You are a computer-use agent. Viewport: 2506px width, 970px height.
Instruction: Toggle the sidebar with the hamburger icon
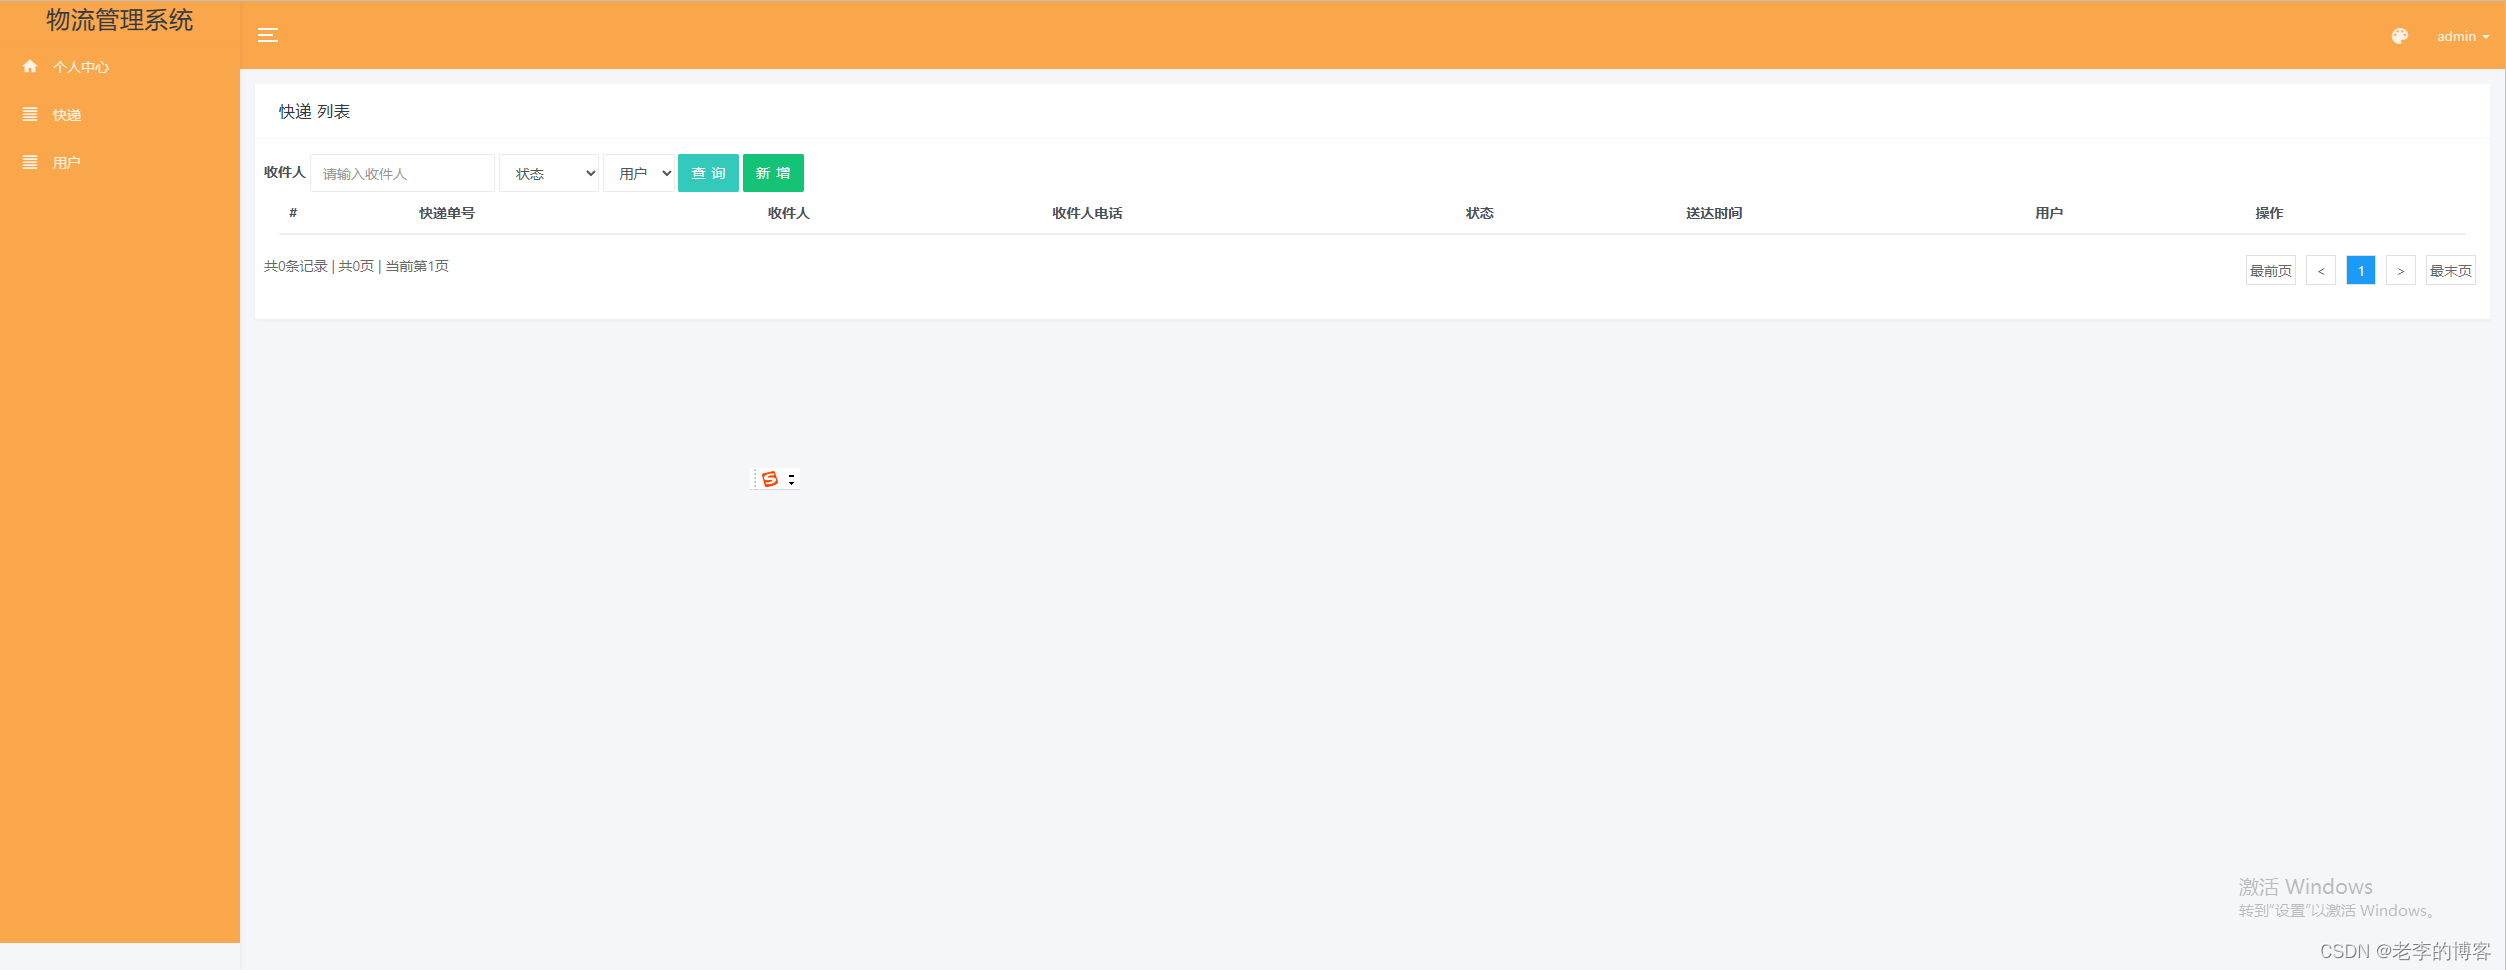[x=267, y=34]
